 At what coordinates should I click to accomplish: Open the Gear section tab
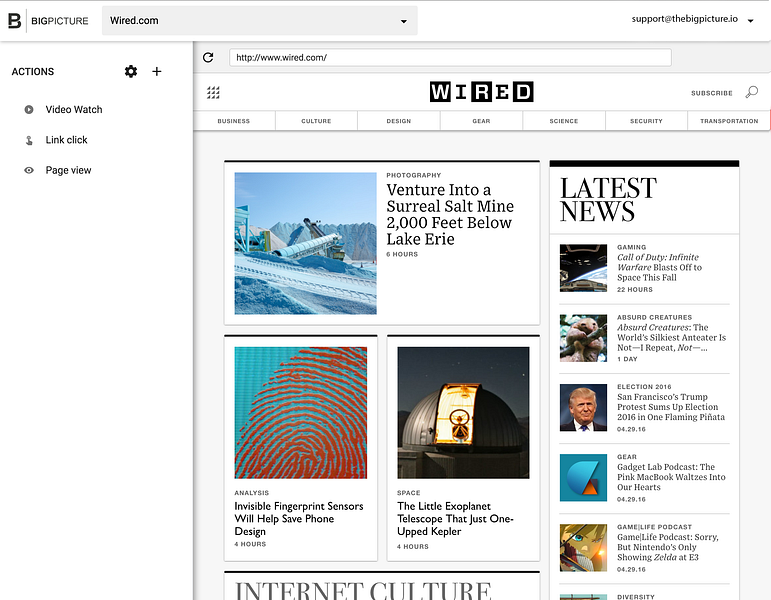[x=481, y=121]
